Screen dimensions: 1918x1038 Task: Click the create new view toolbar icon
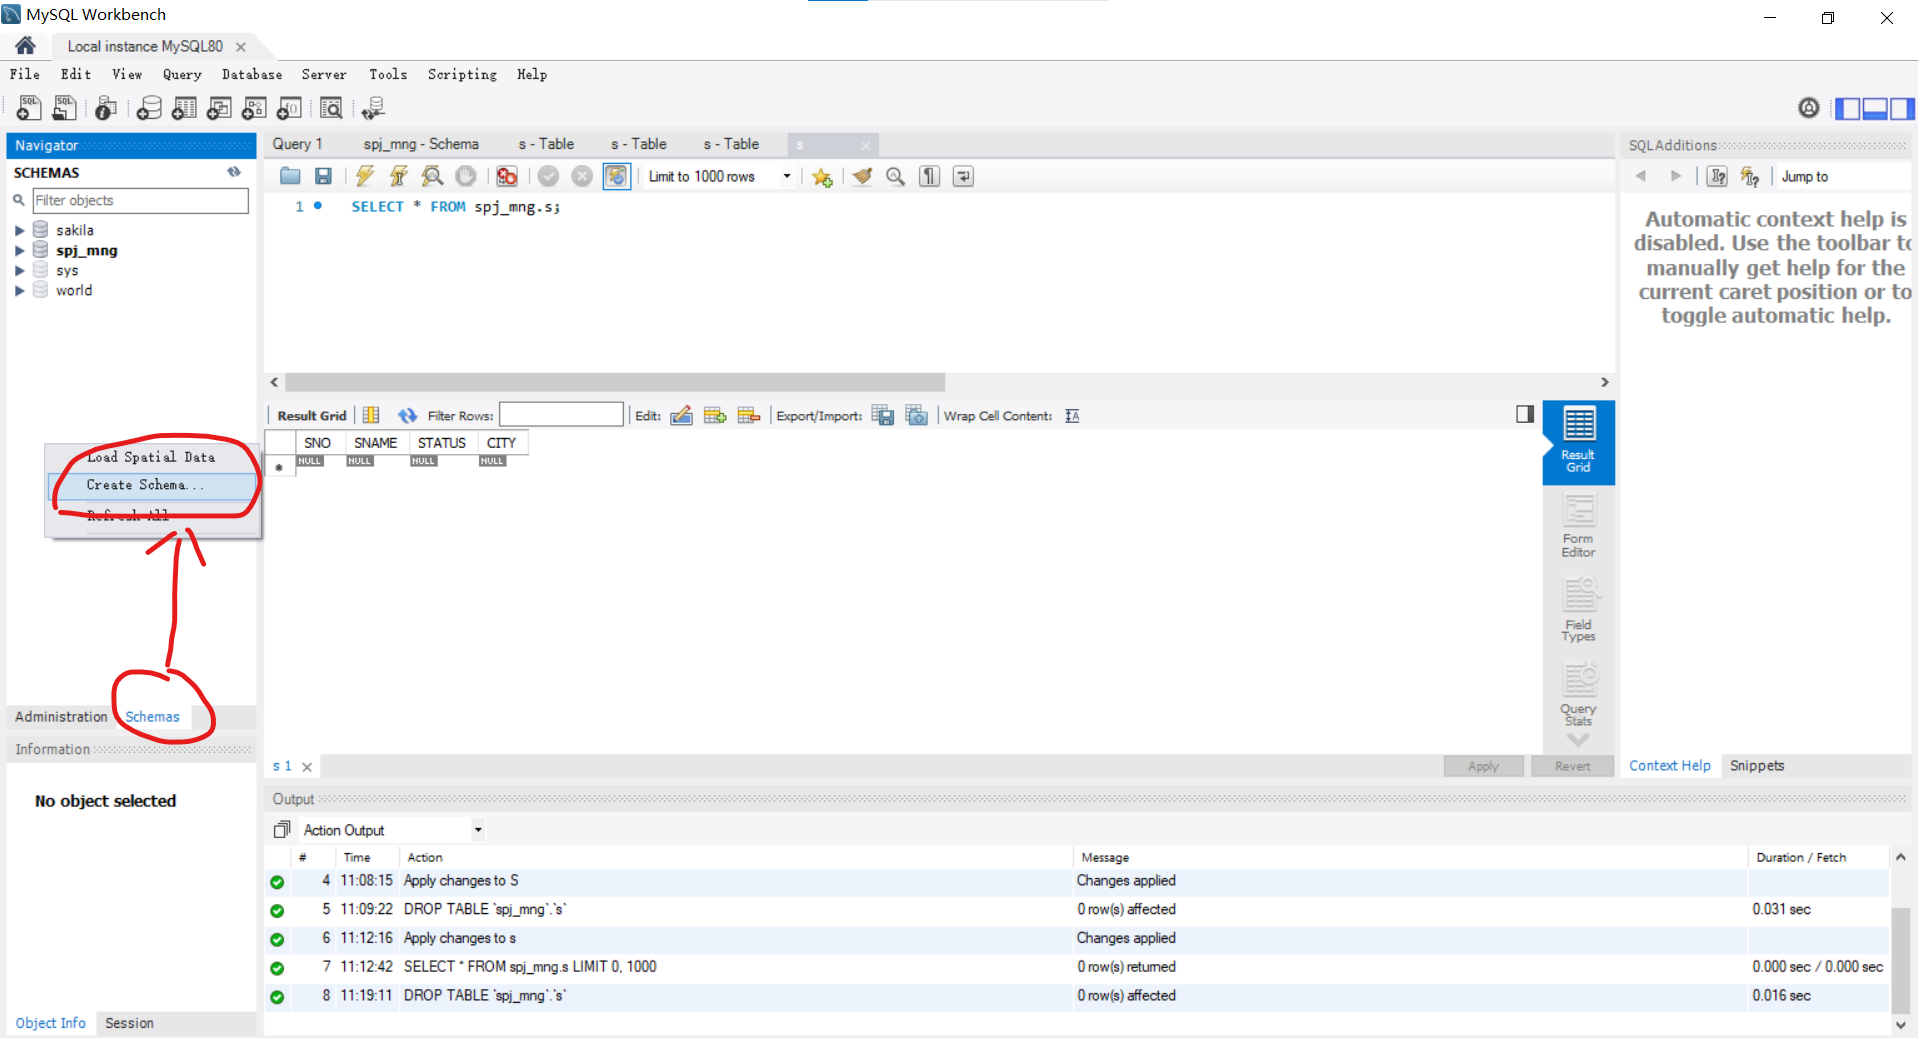(220, 108)
